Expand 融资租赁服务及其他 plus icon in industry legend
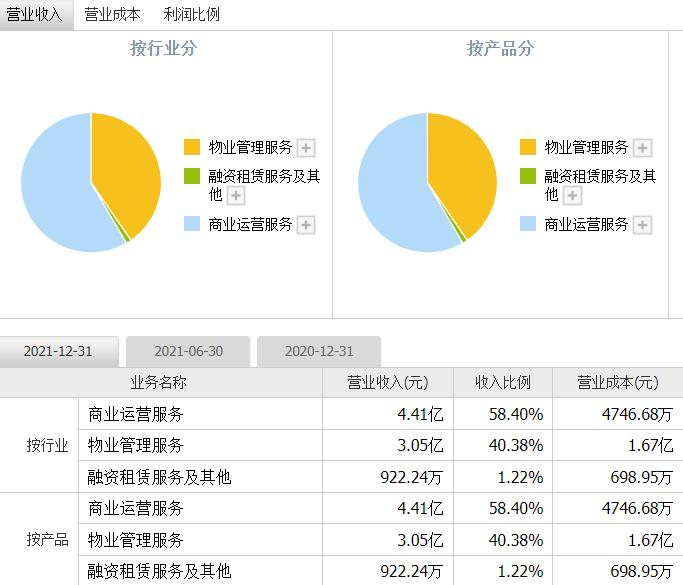Screen dimensions: 683x585 coord(236,196)
